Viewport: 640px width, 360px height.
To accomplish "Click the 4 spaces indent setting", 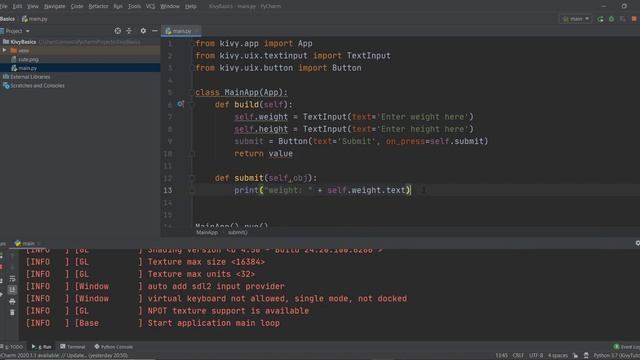I will (558, 356).
